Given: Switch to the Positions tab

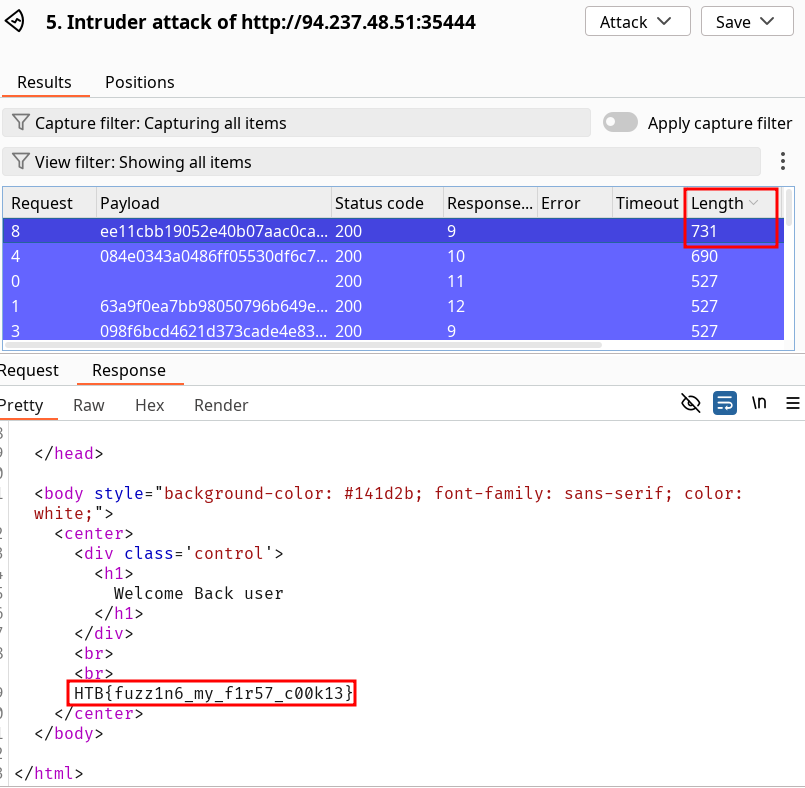Looking at the screenshot, I should click(139, 82).
